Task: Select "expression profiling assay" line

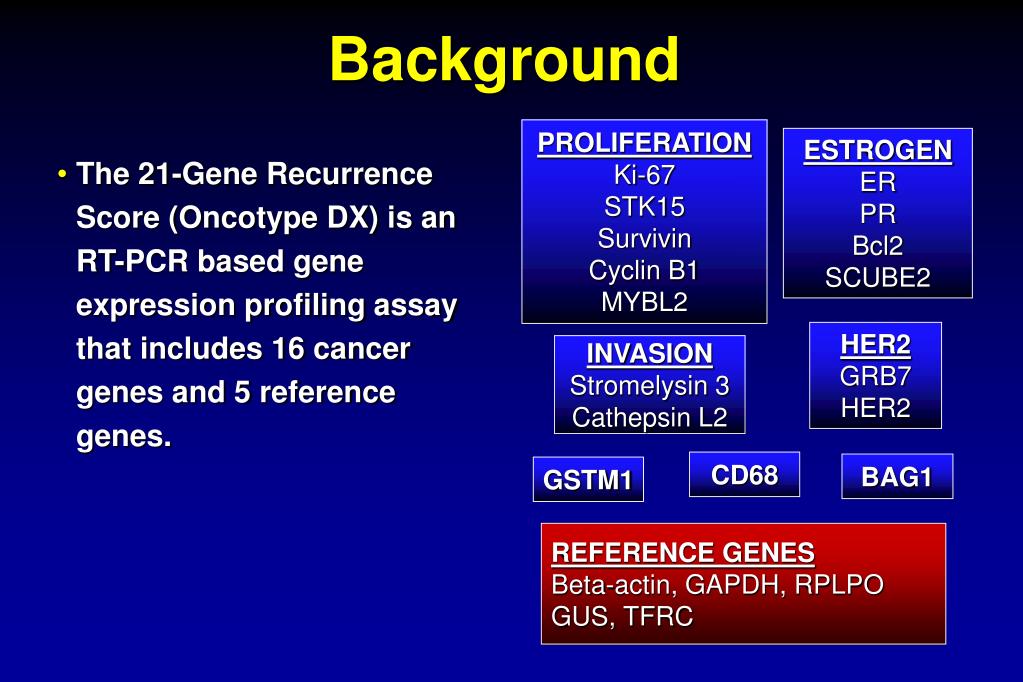Action: 267,305
